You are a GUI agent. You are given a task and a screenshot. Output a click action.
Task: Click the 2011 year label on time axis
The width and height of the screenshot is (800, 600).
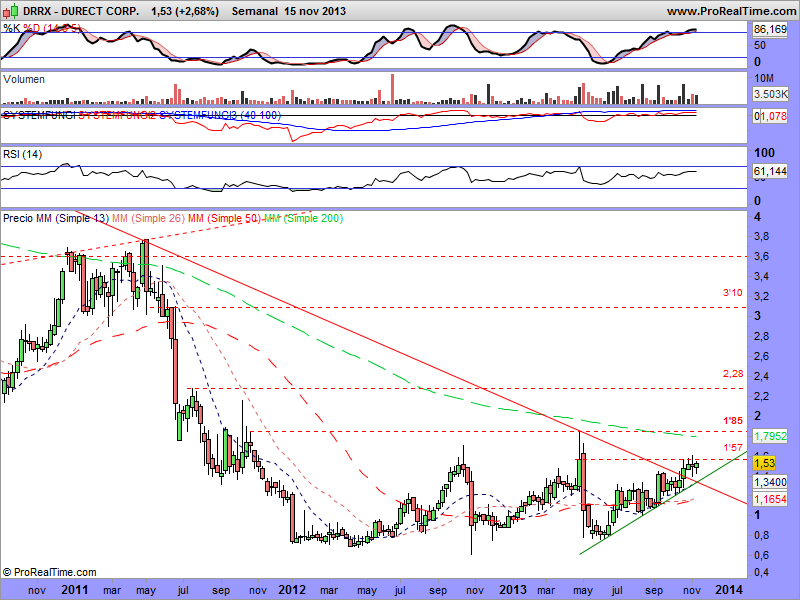pyautogui.click(x=77, y=590)
